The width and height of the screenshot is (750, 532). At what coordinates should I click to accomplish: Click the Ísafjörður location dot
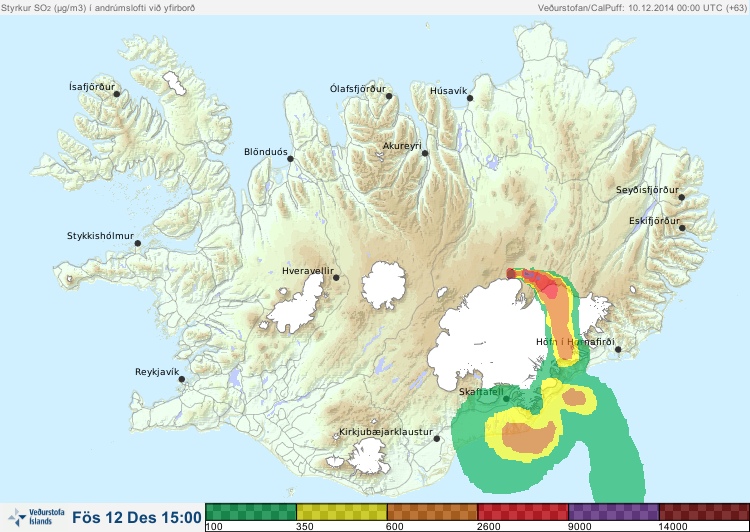(x=117, y=94)
